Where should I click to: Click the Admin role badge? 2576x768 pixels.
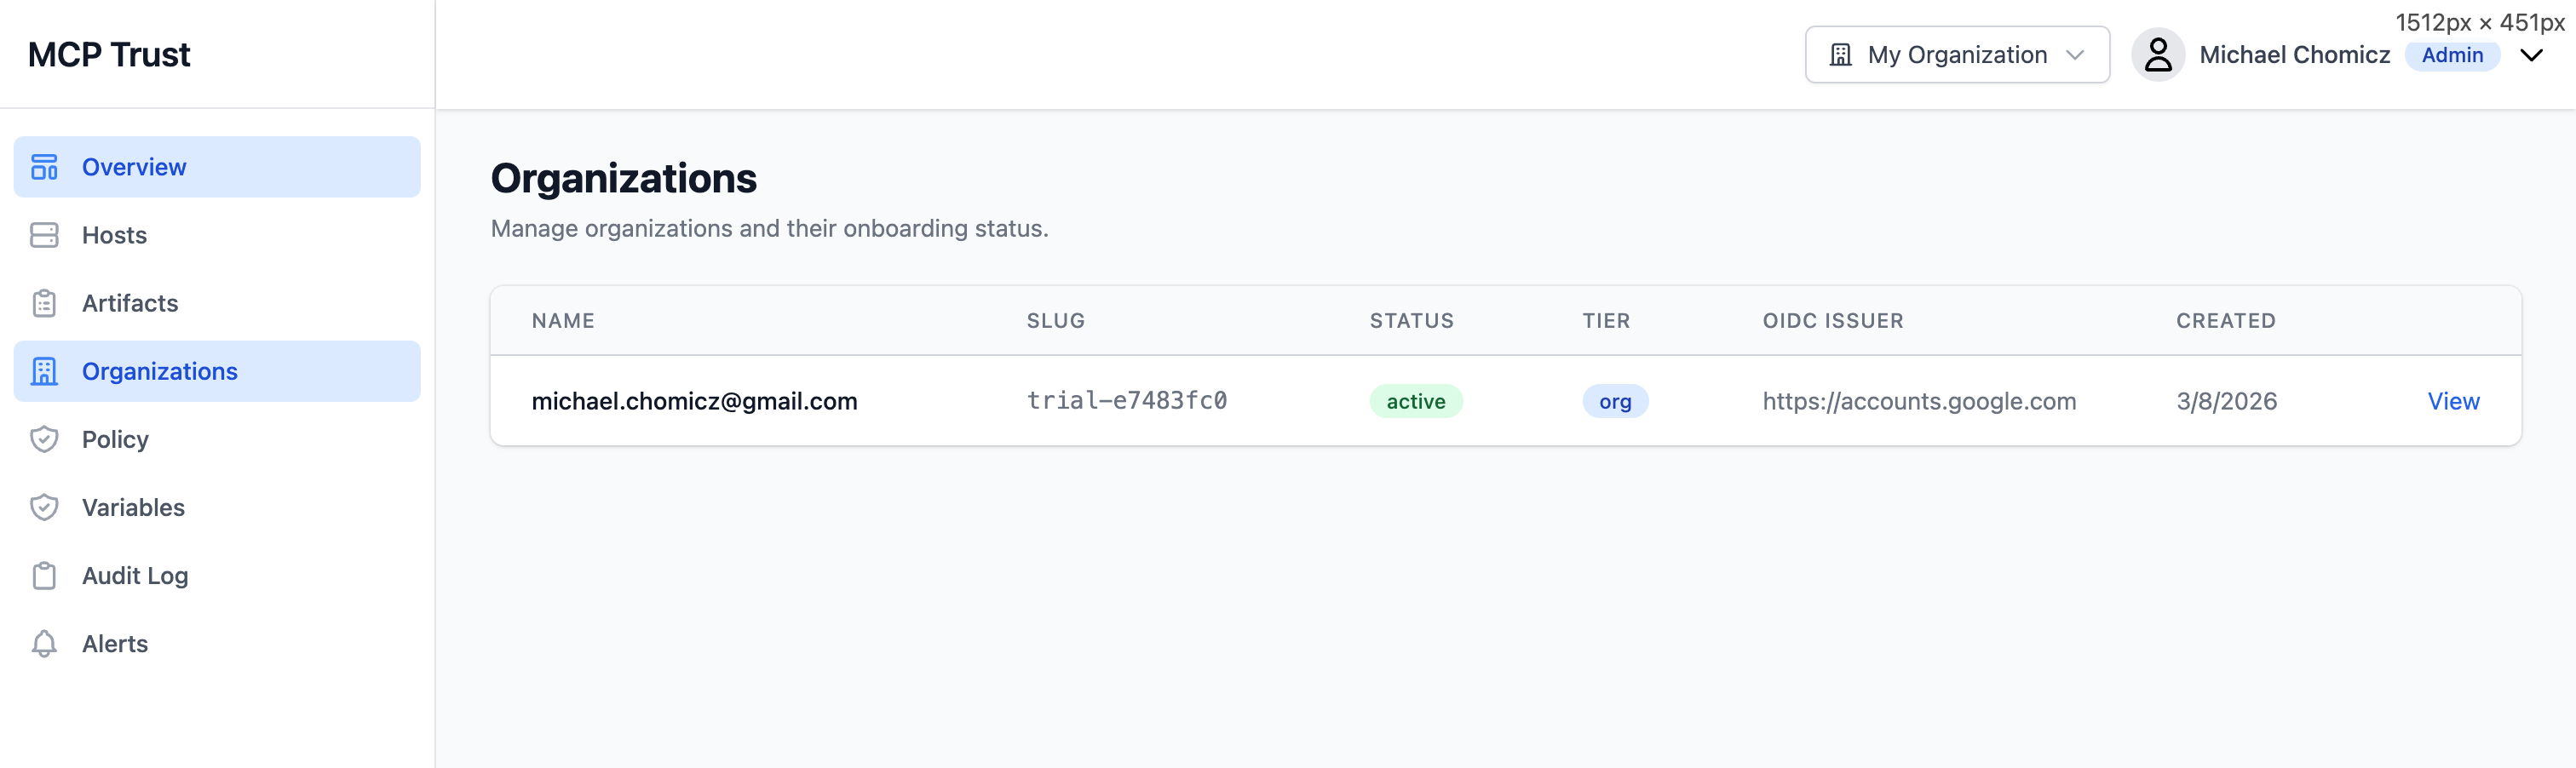pyautogui.click(x=2451, y=55)
